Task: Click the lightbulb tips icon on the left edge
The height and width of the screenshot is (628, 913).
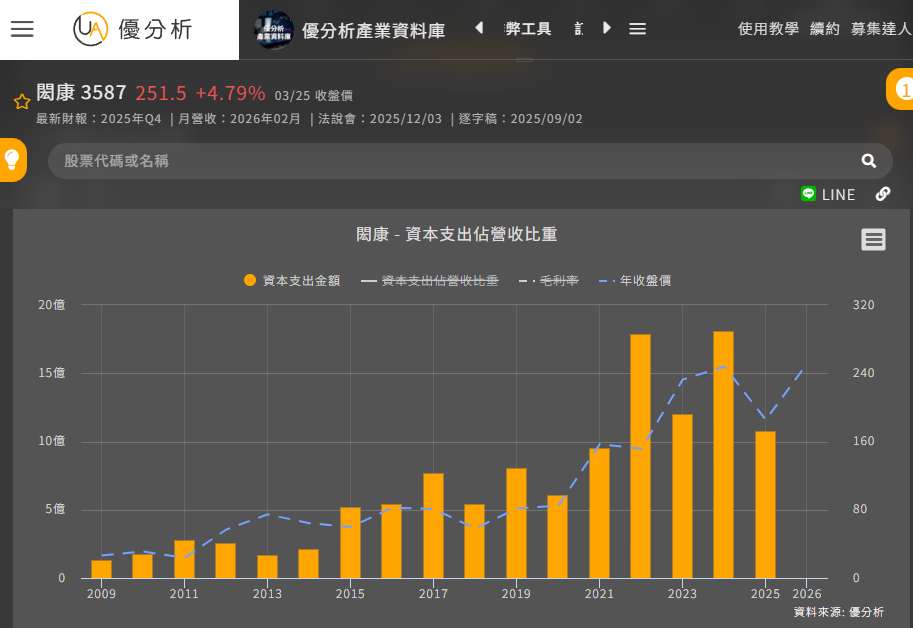Action: [12, 160]
